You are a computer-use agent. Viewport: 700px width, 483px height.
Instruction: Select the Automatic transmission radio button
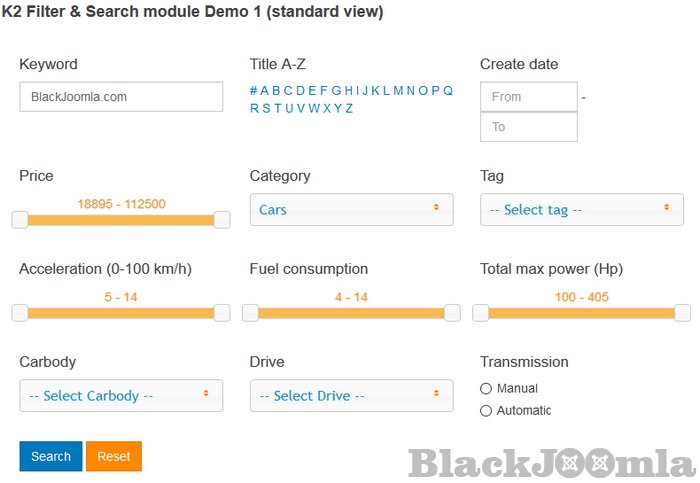coord(487,411)
